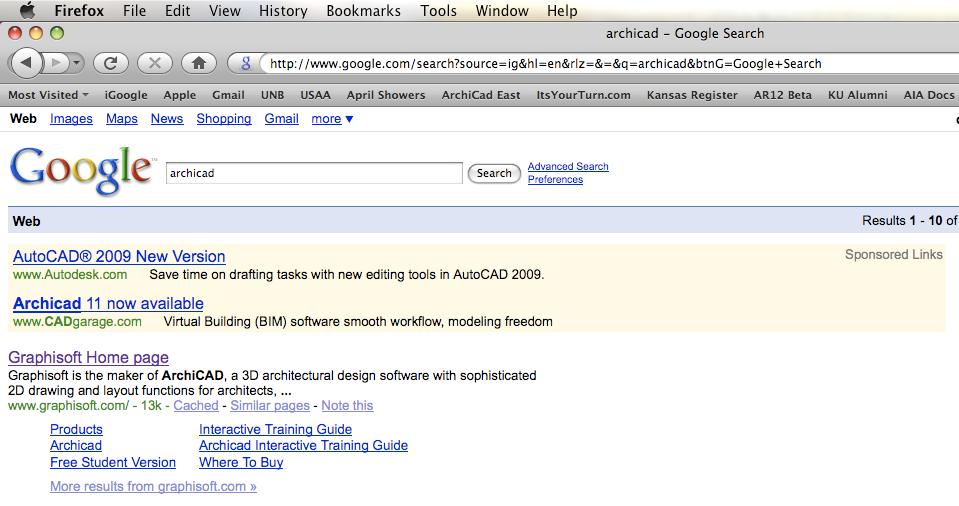Click the Google logo

coord(81,171)
